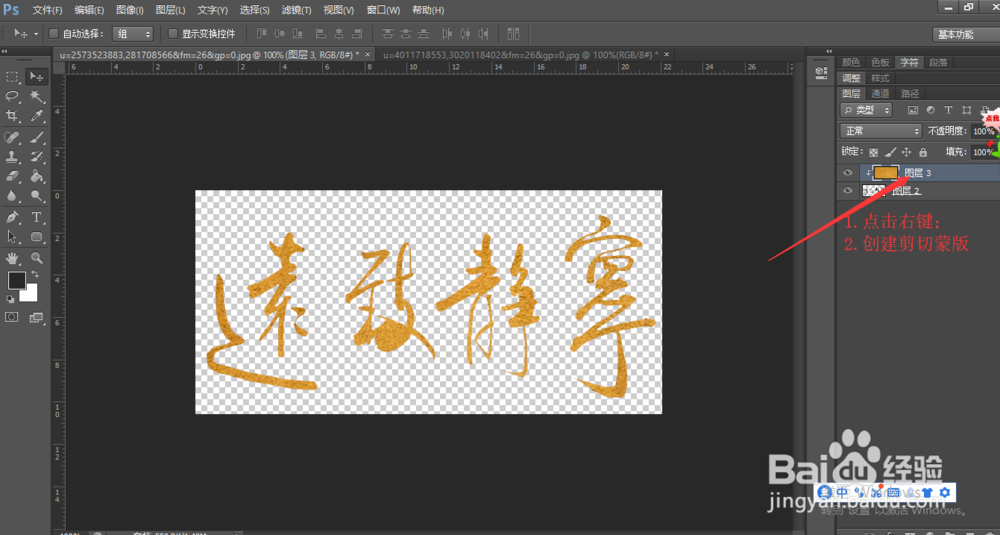Expand the toolbox double-arrow

point(4,51)
